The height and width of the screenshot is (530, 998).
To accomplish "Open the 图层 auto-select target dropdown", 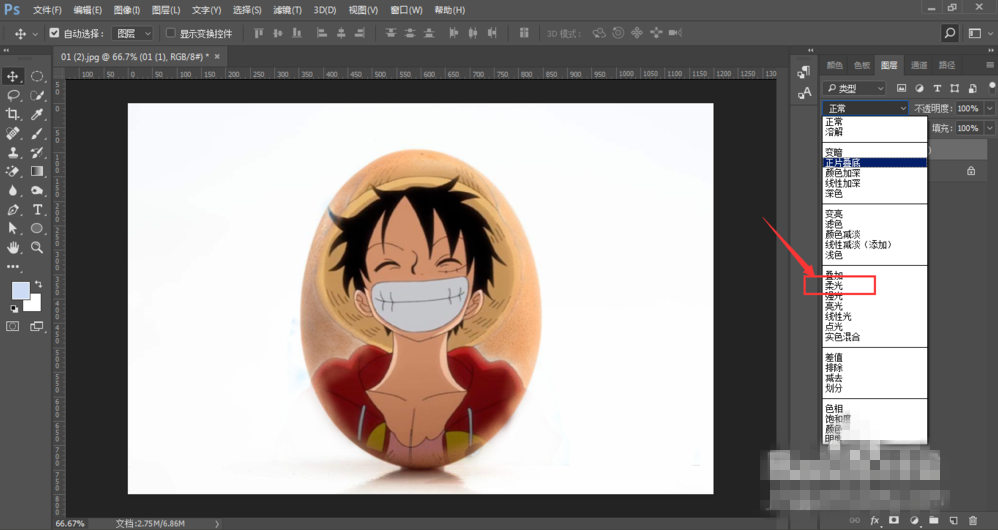I will (x=133, y=33).
